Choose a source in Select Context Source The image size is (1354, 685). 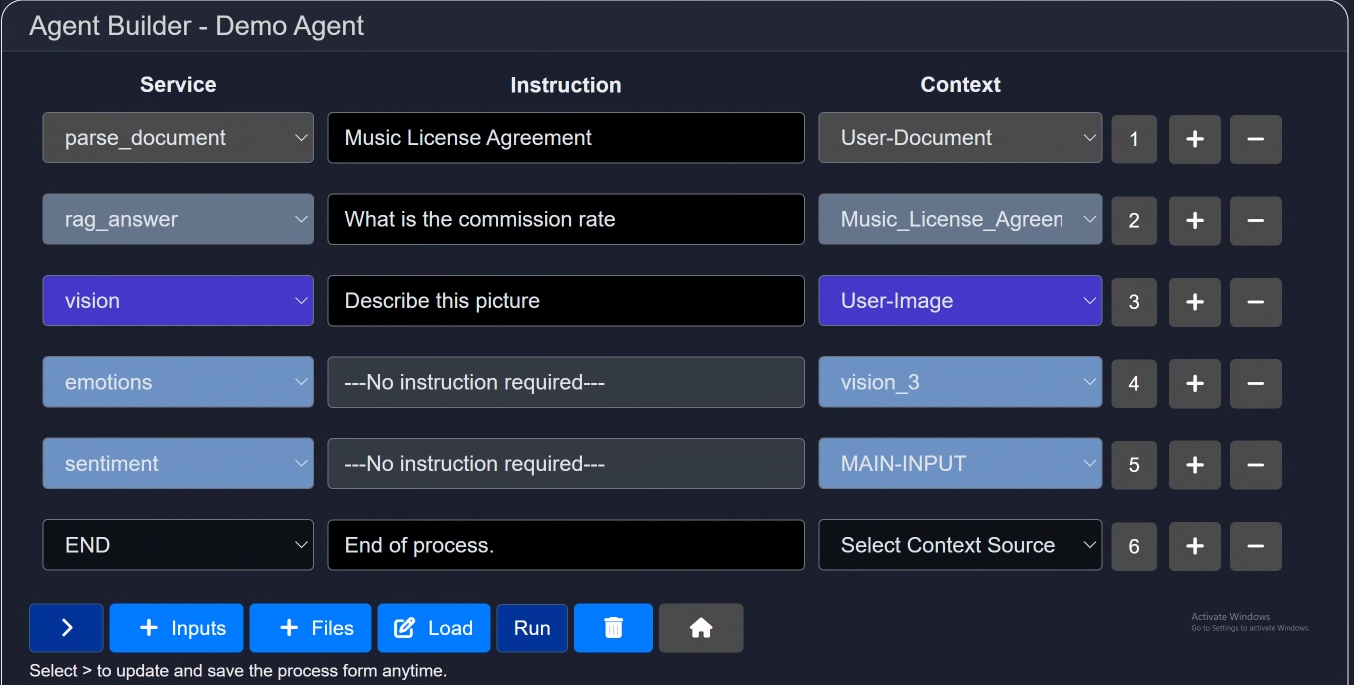[x=960, y=545]
